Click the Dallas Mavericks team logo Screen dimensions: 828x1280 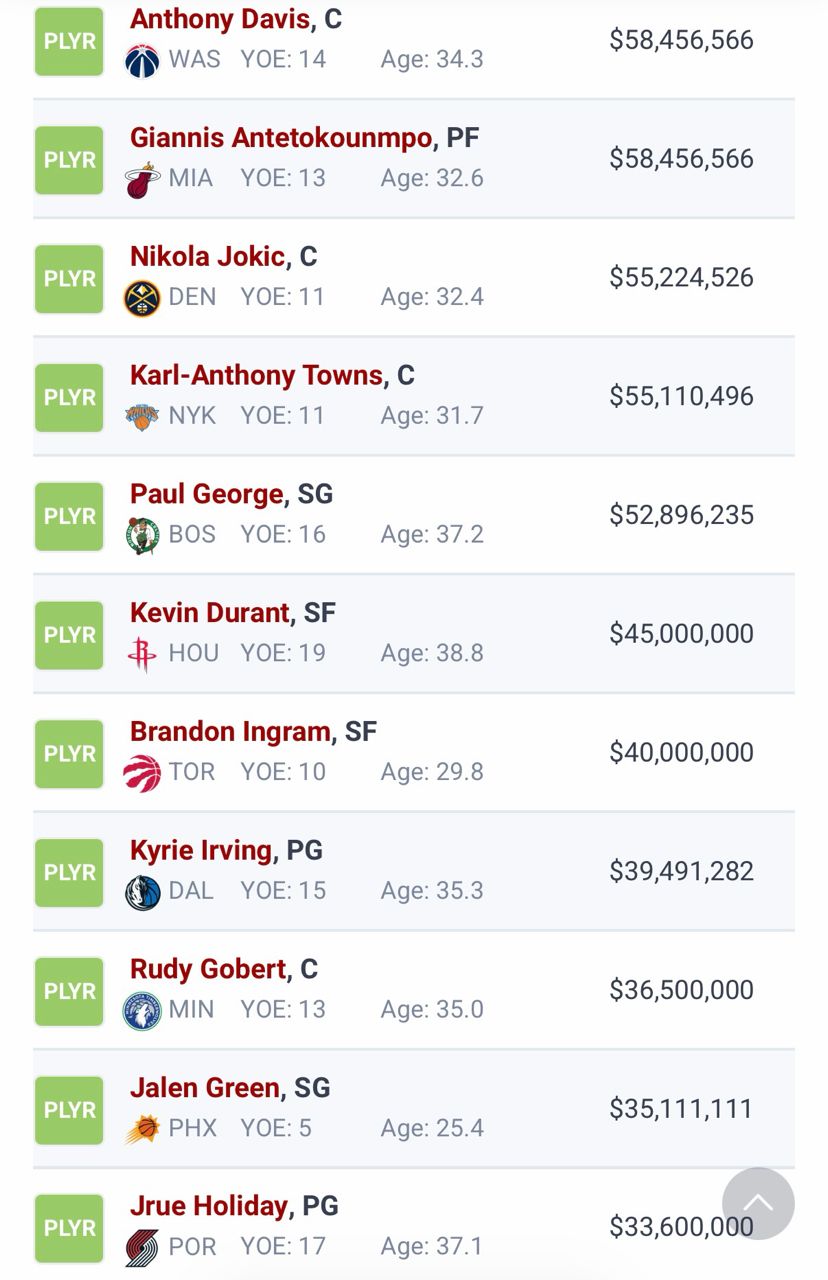click(142, 892)
